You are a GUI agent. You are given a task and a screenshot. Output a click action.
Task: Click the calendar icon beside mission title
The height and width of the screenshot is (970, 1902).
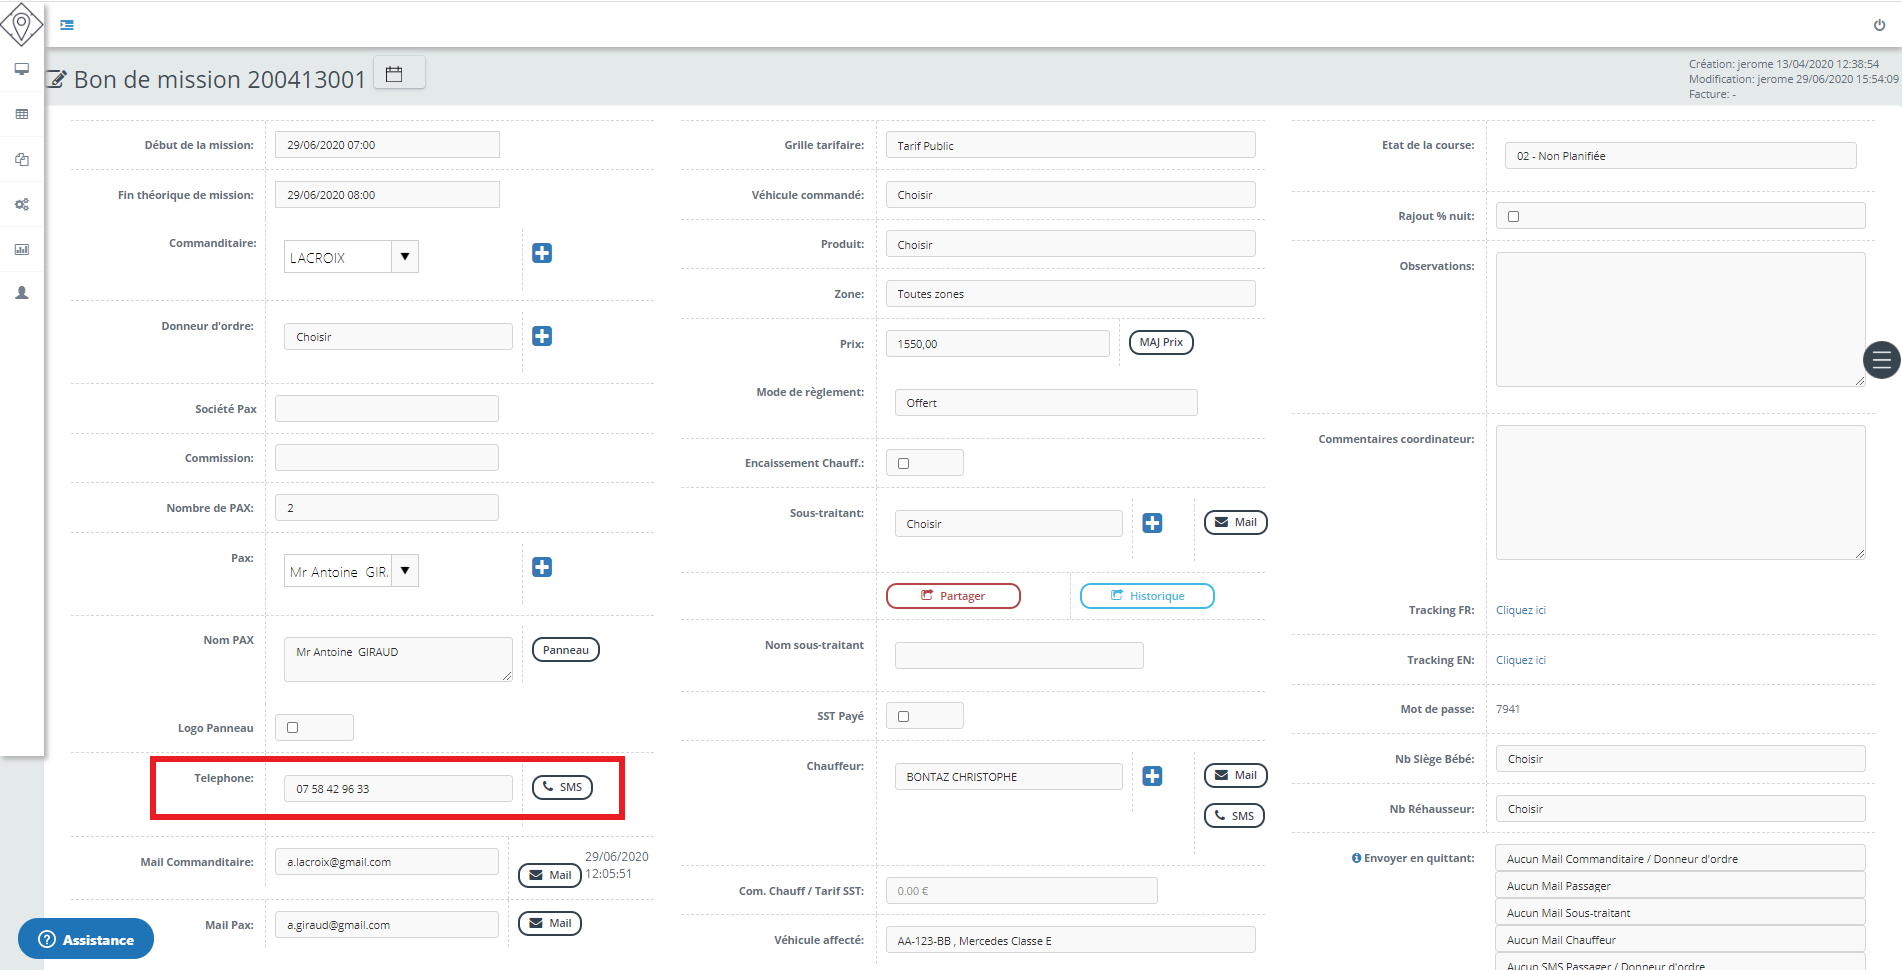click(x=394, y=74)
